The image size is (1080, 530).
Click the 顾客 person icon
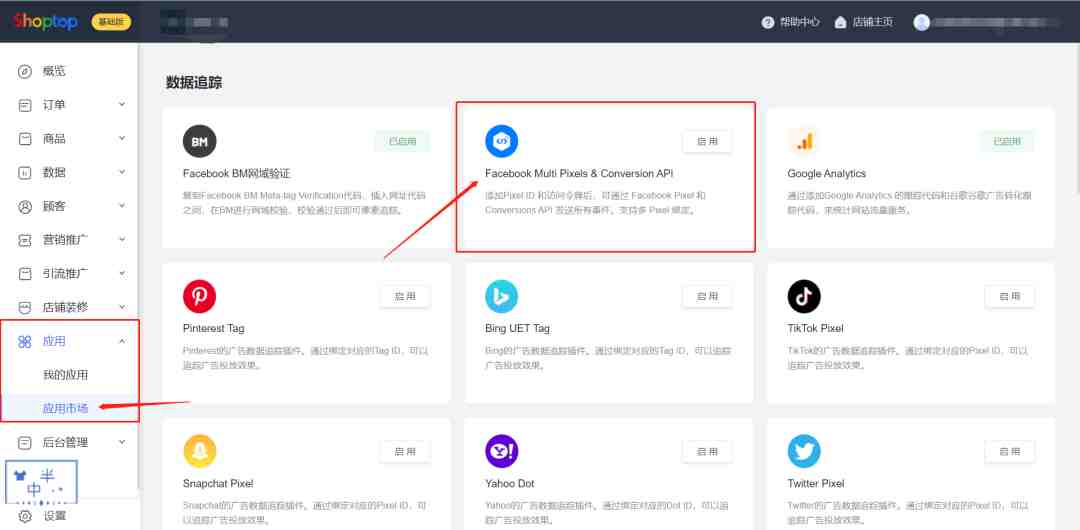click(25, 207)
